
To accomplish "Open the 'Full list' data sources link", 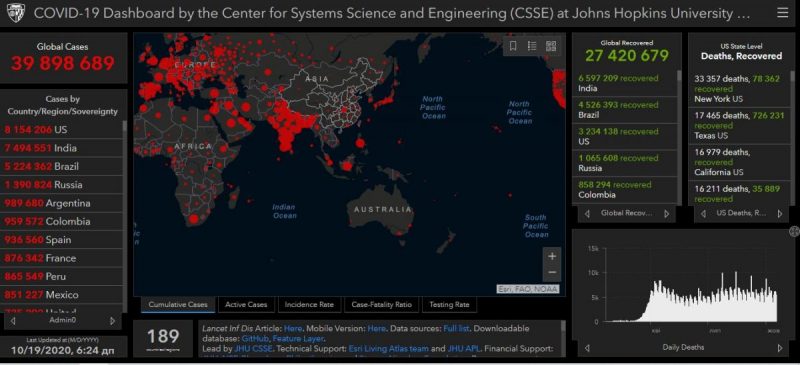I will [x=456, y=328].
